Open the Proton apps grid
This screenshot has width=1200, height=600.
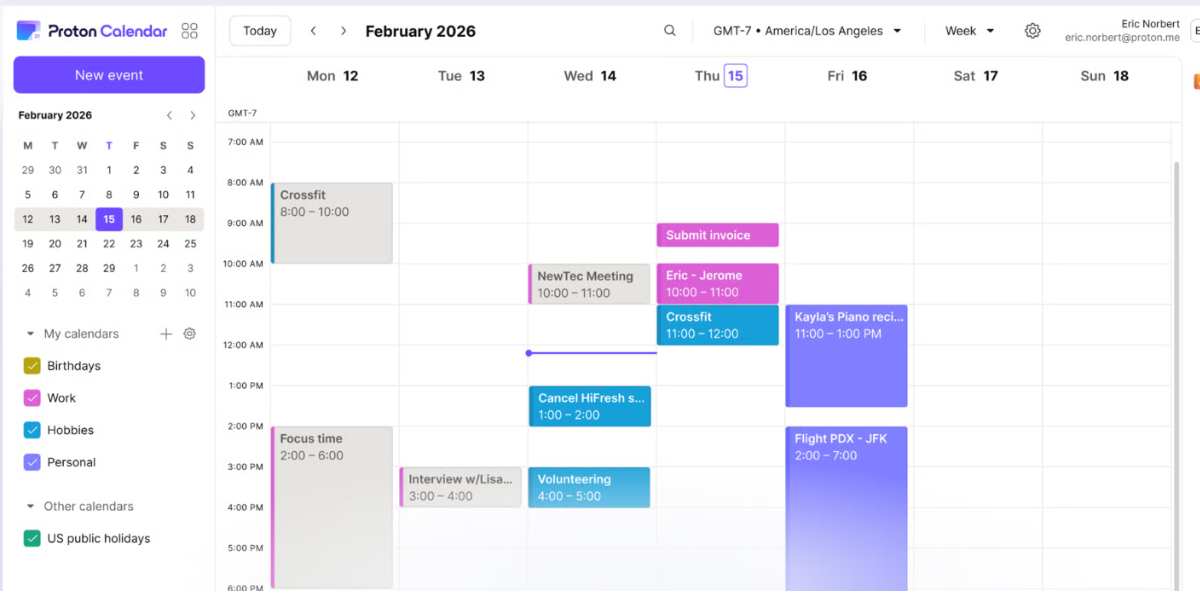click(x=190, y=30)
